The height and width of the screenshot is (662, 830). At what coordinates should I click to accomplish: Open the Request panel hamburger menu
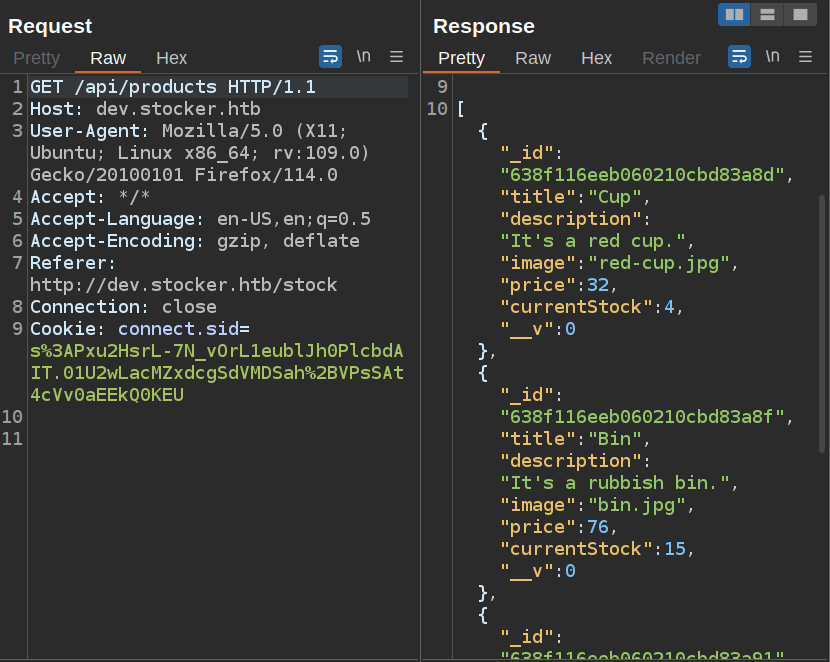[397, 57]
